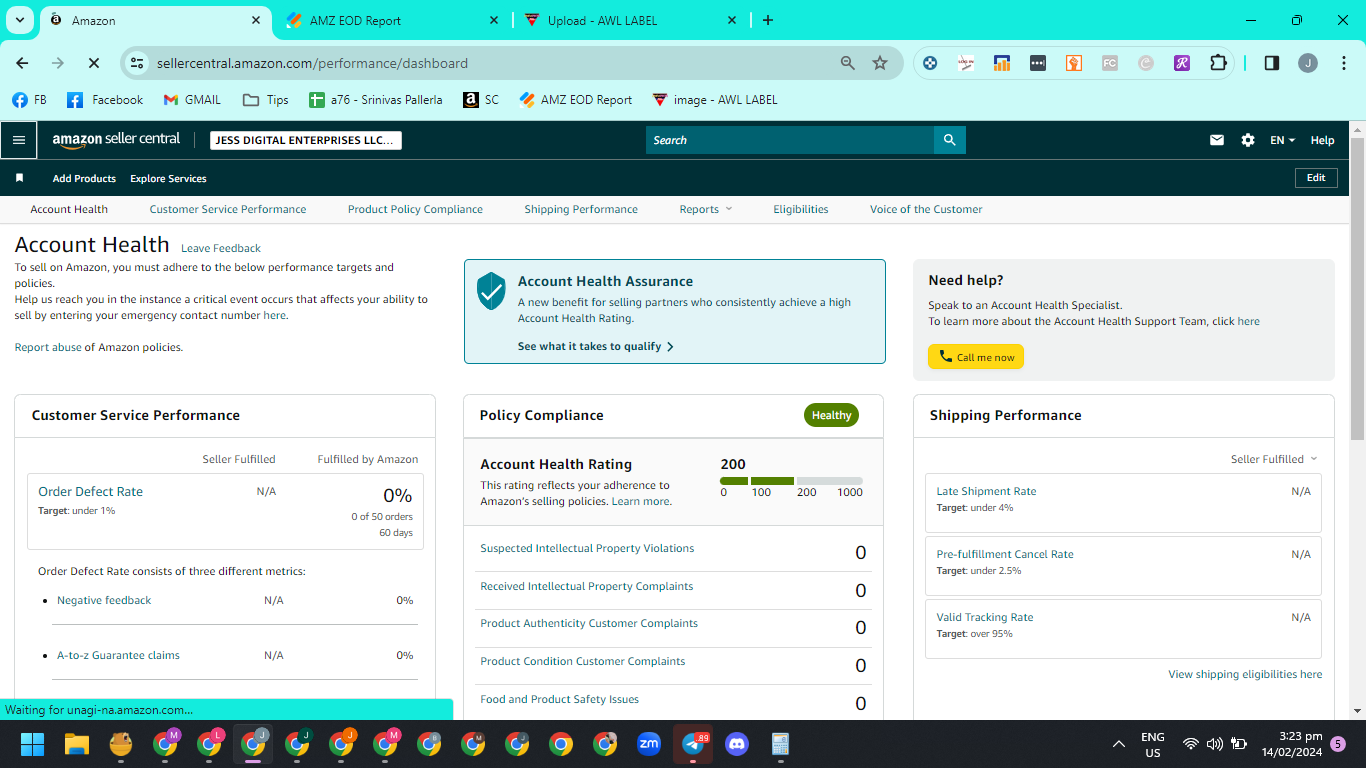
Task: Open Calculator from the taskbar
Action: click(781, 744)
